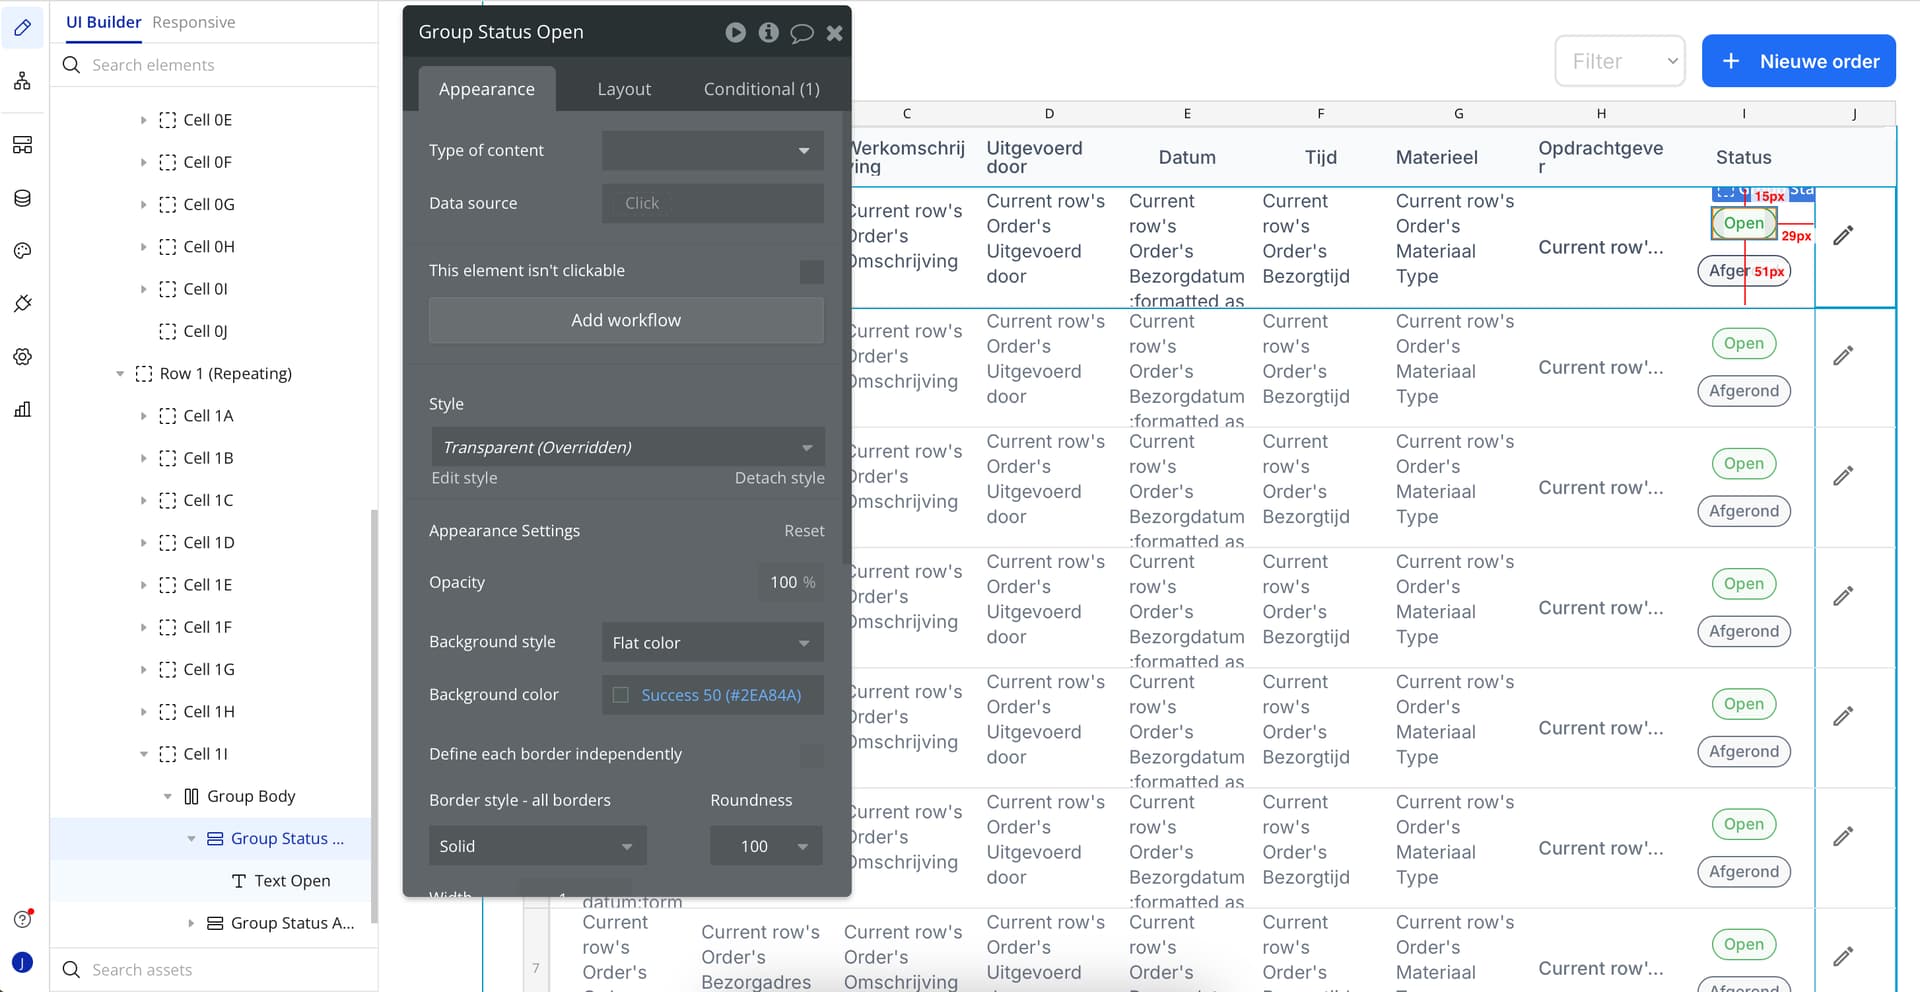
Task: Click the info icon on Group Status Open
Action: click(x=769, y=32)
